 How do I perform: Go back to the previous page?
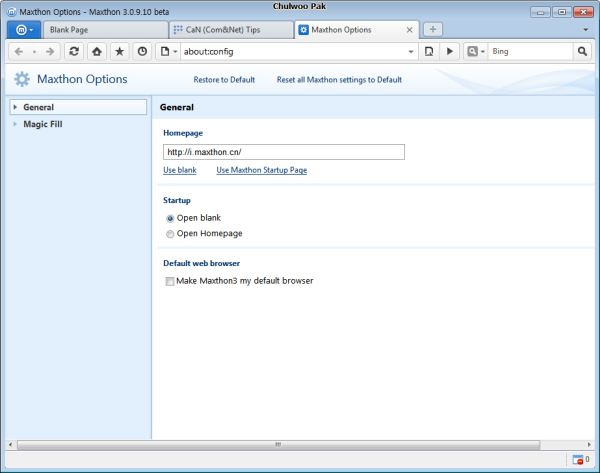click(x=19, y=51)
